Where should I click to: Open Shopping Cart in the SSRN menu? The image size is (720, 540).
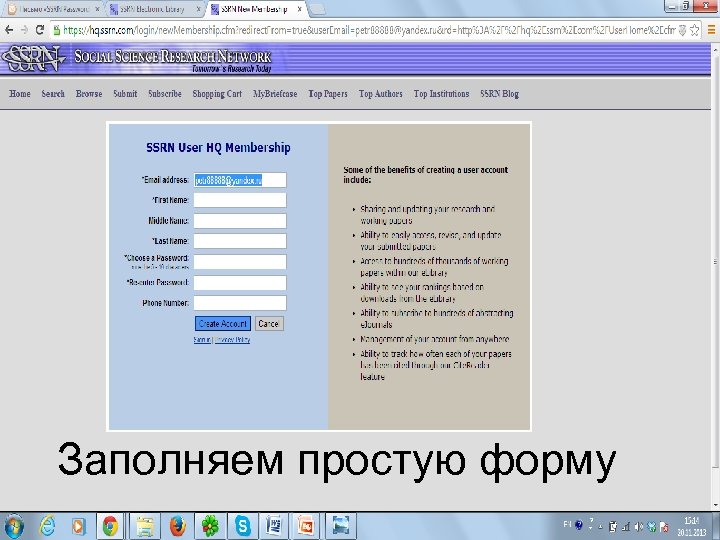(x=217, y=94)
